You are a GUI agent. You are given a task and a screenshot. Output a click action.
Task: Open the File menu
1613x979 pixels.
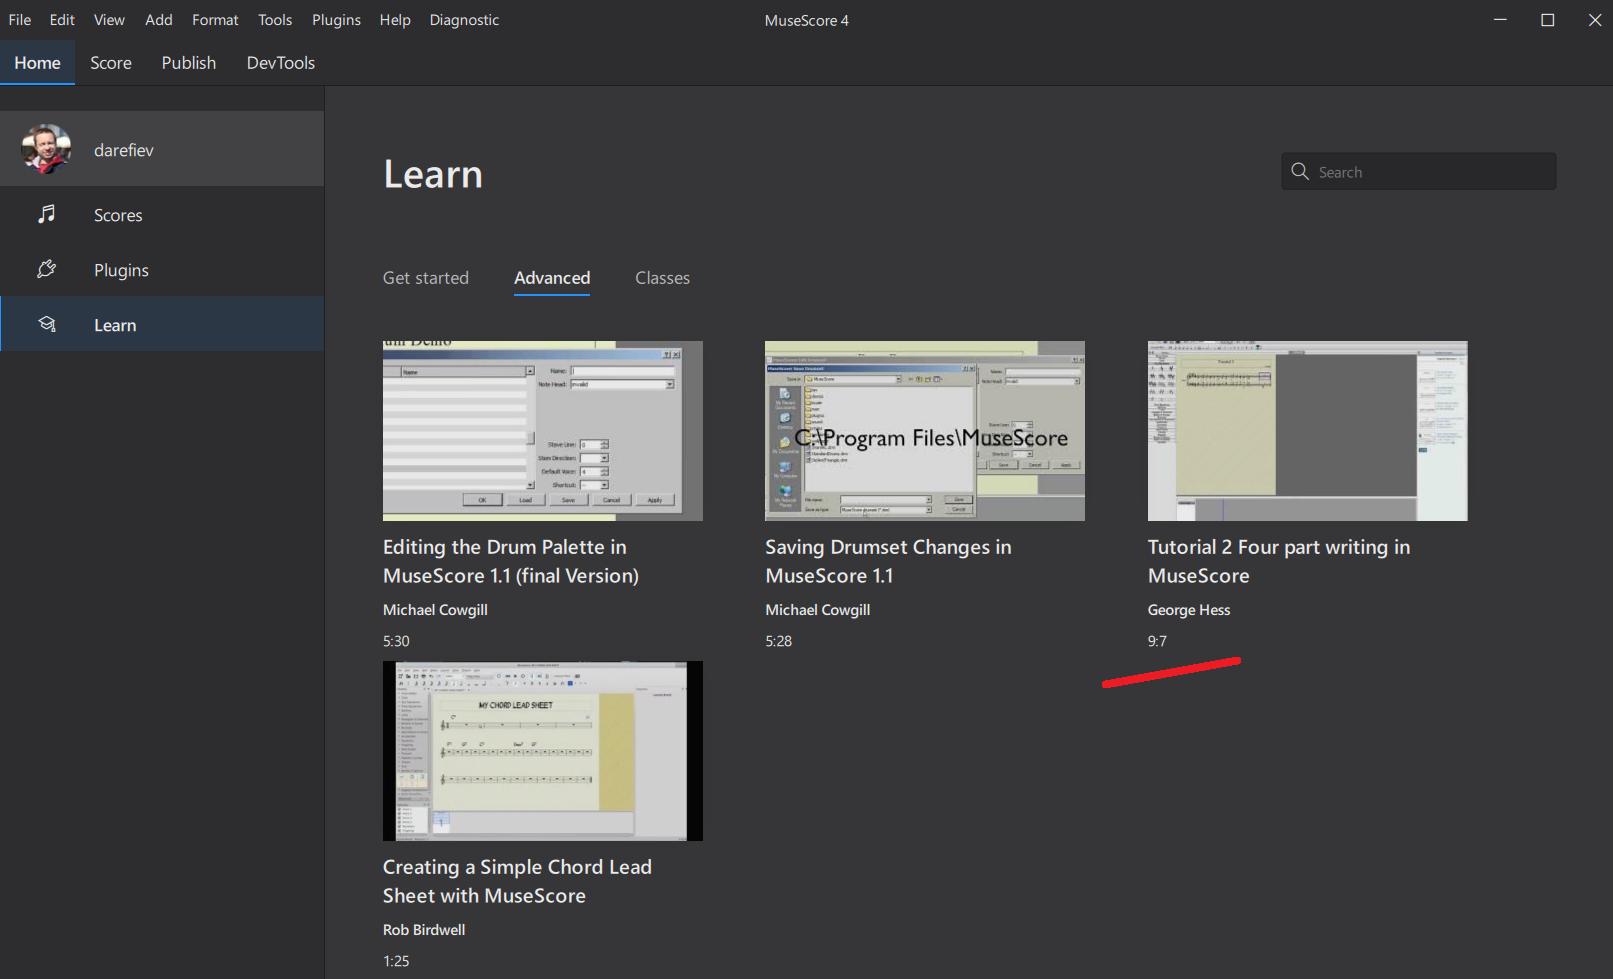19,19
